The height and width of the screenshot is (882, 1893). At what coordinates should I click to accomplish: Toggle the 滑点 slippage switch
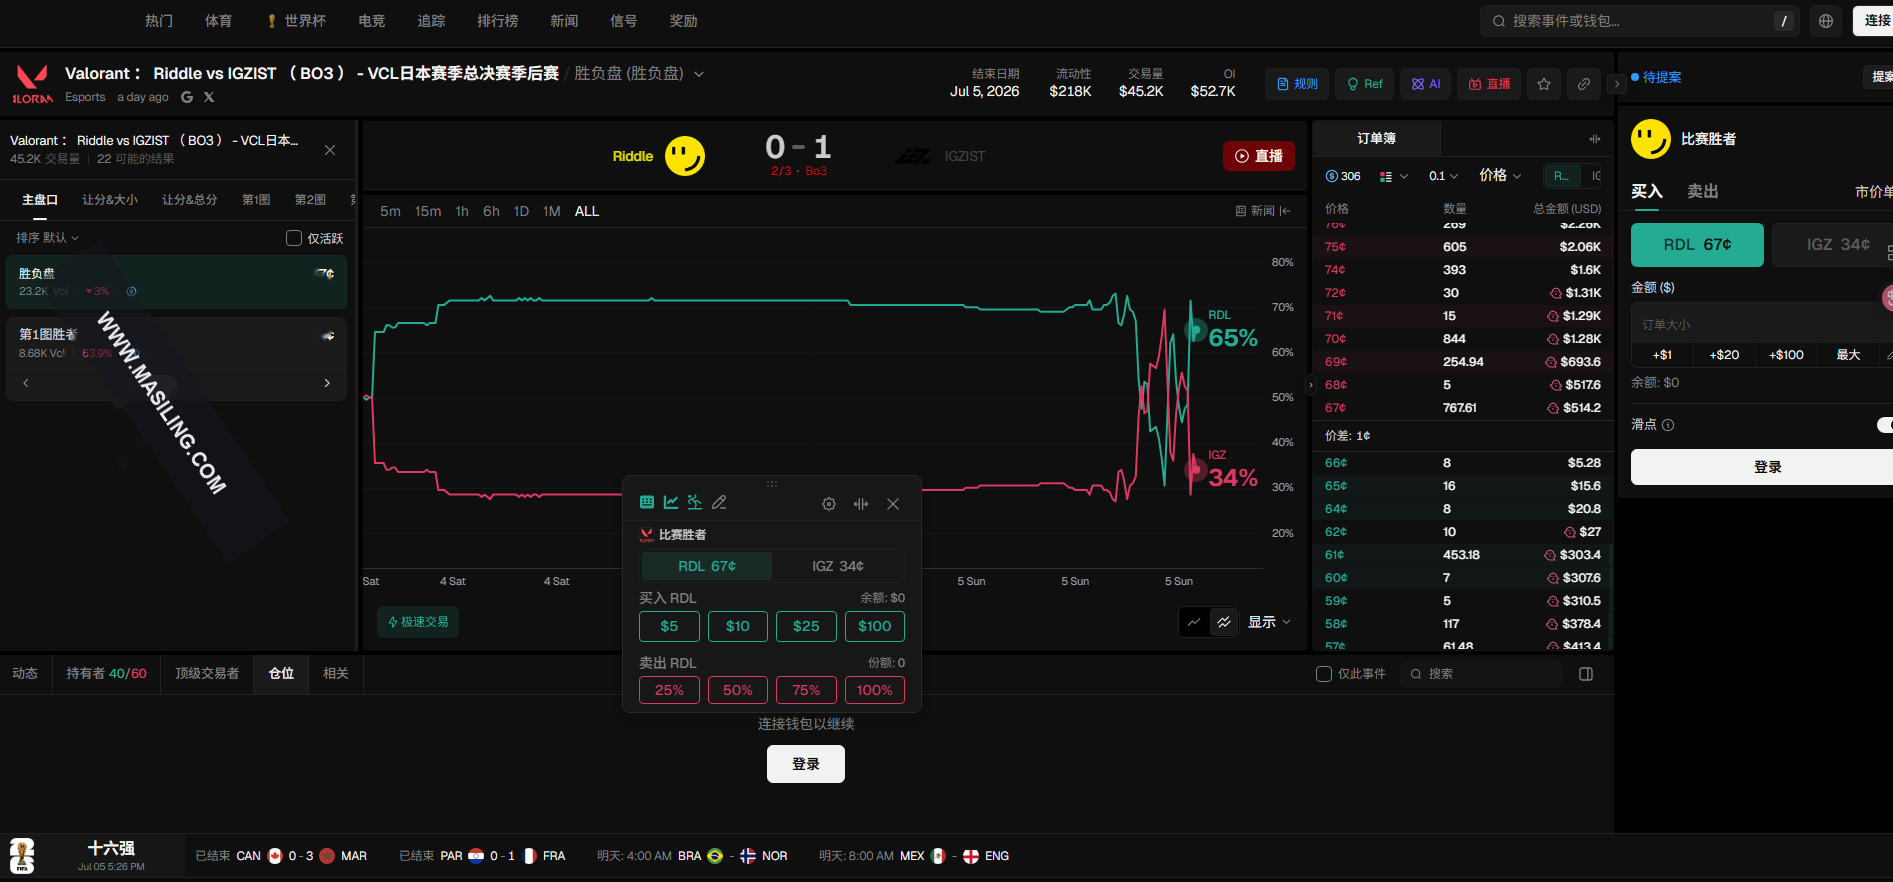pos(1885,425)
